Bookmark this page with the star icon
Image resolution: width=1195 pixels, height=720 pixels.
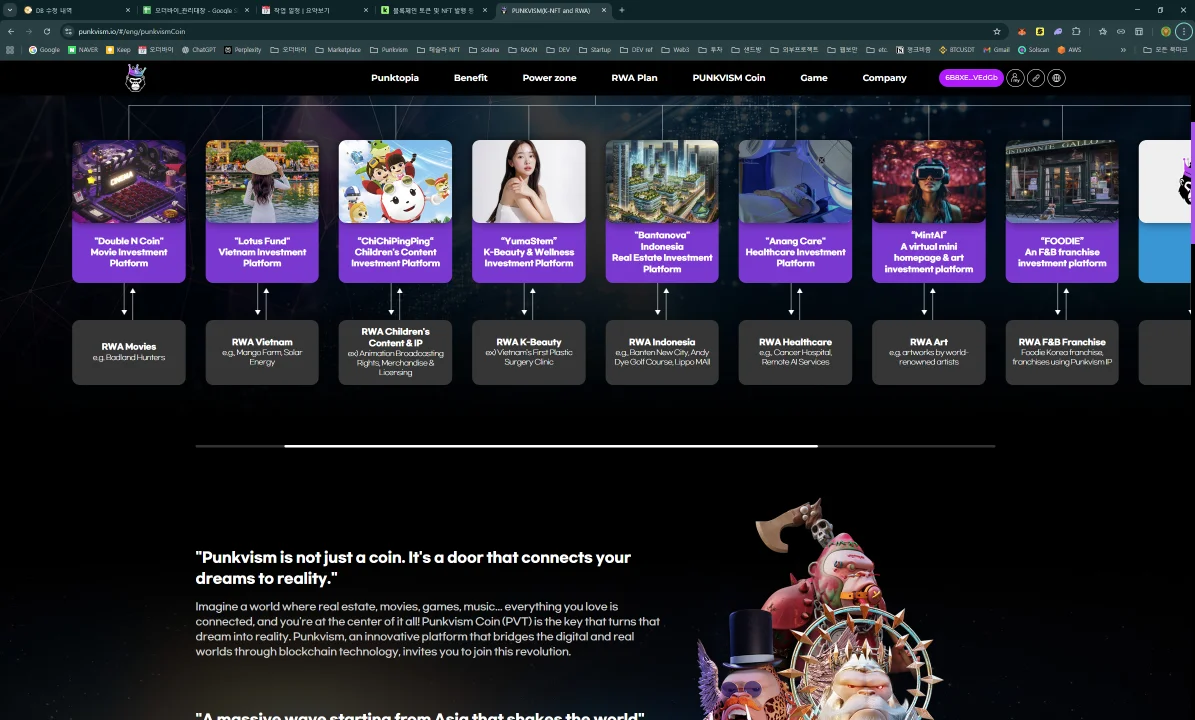tap(996, 31)
